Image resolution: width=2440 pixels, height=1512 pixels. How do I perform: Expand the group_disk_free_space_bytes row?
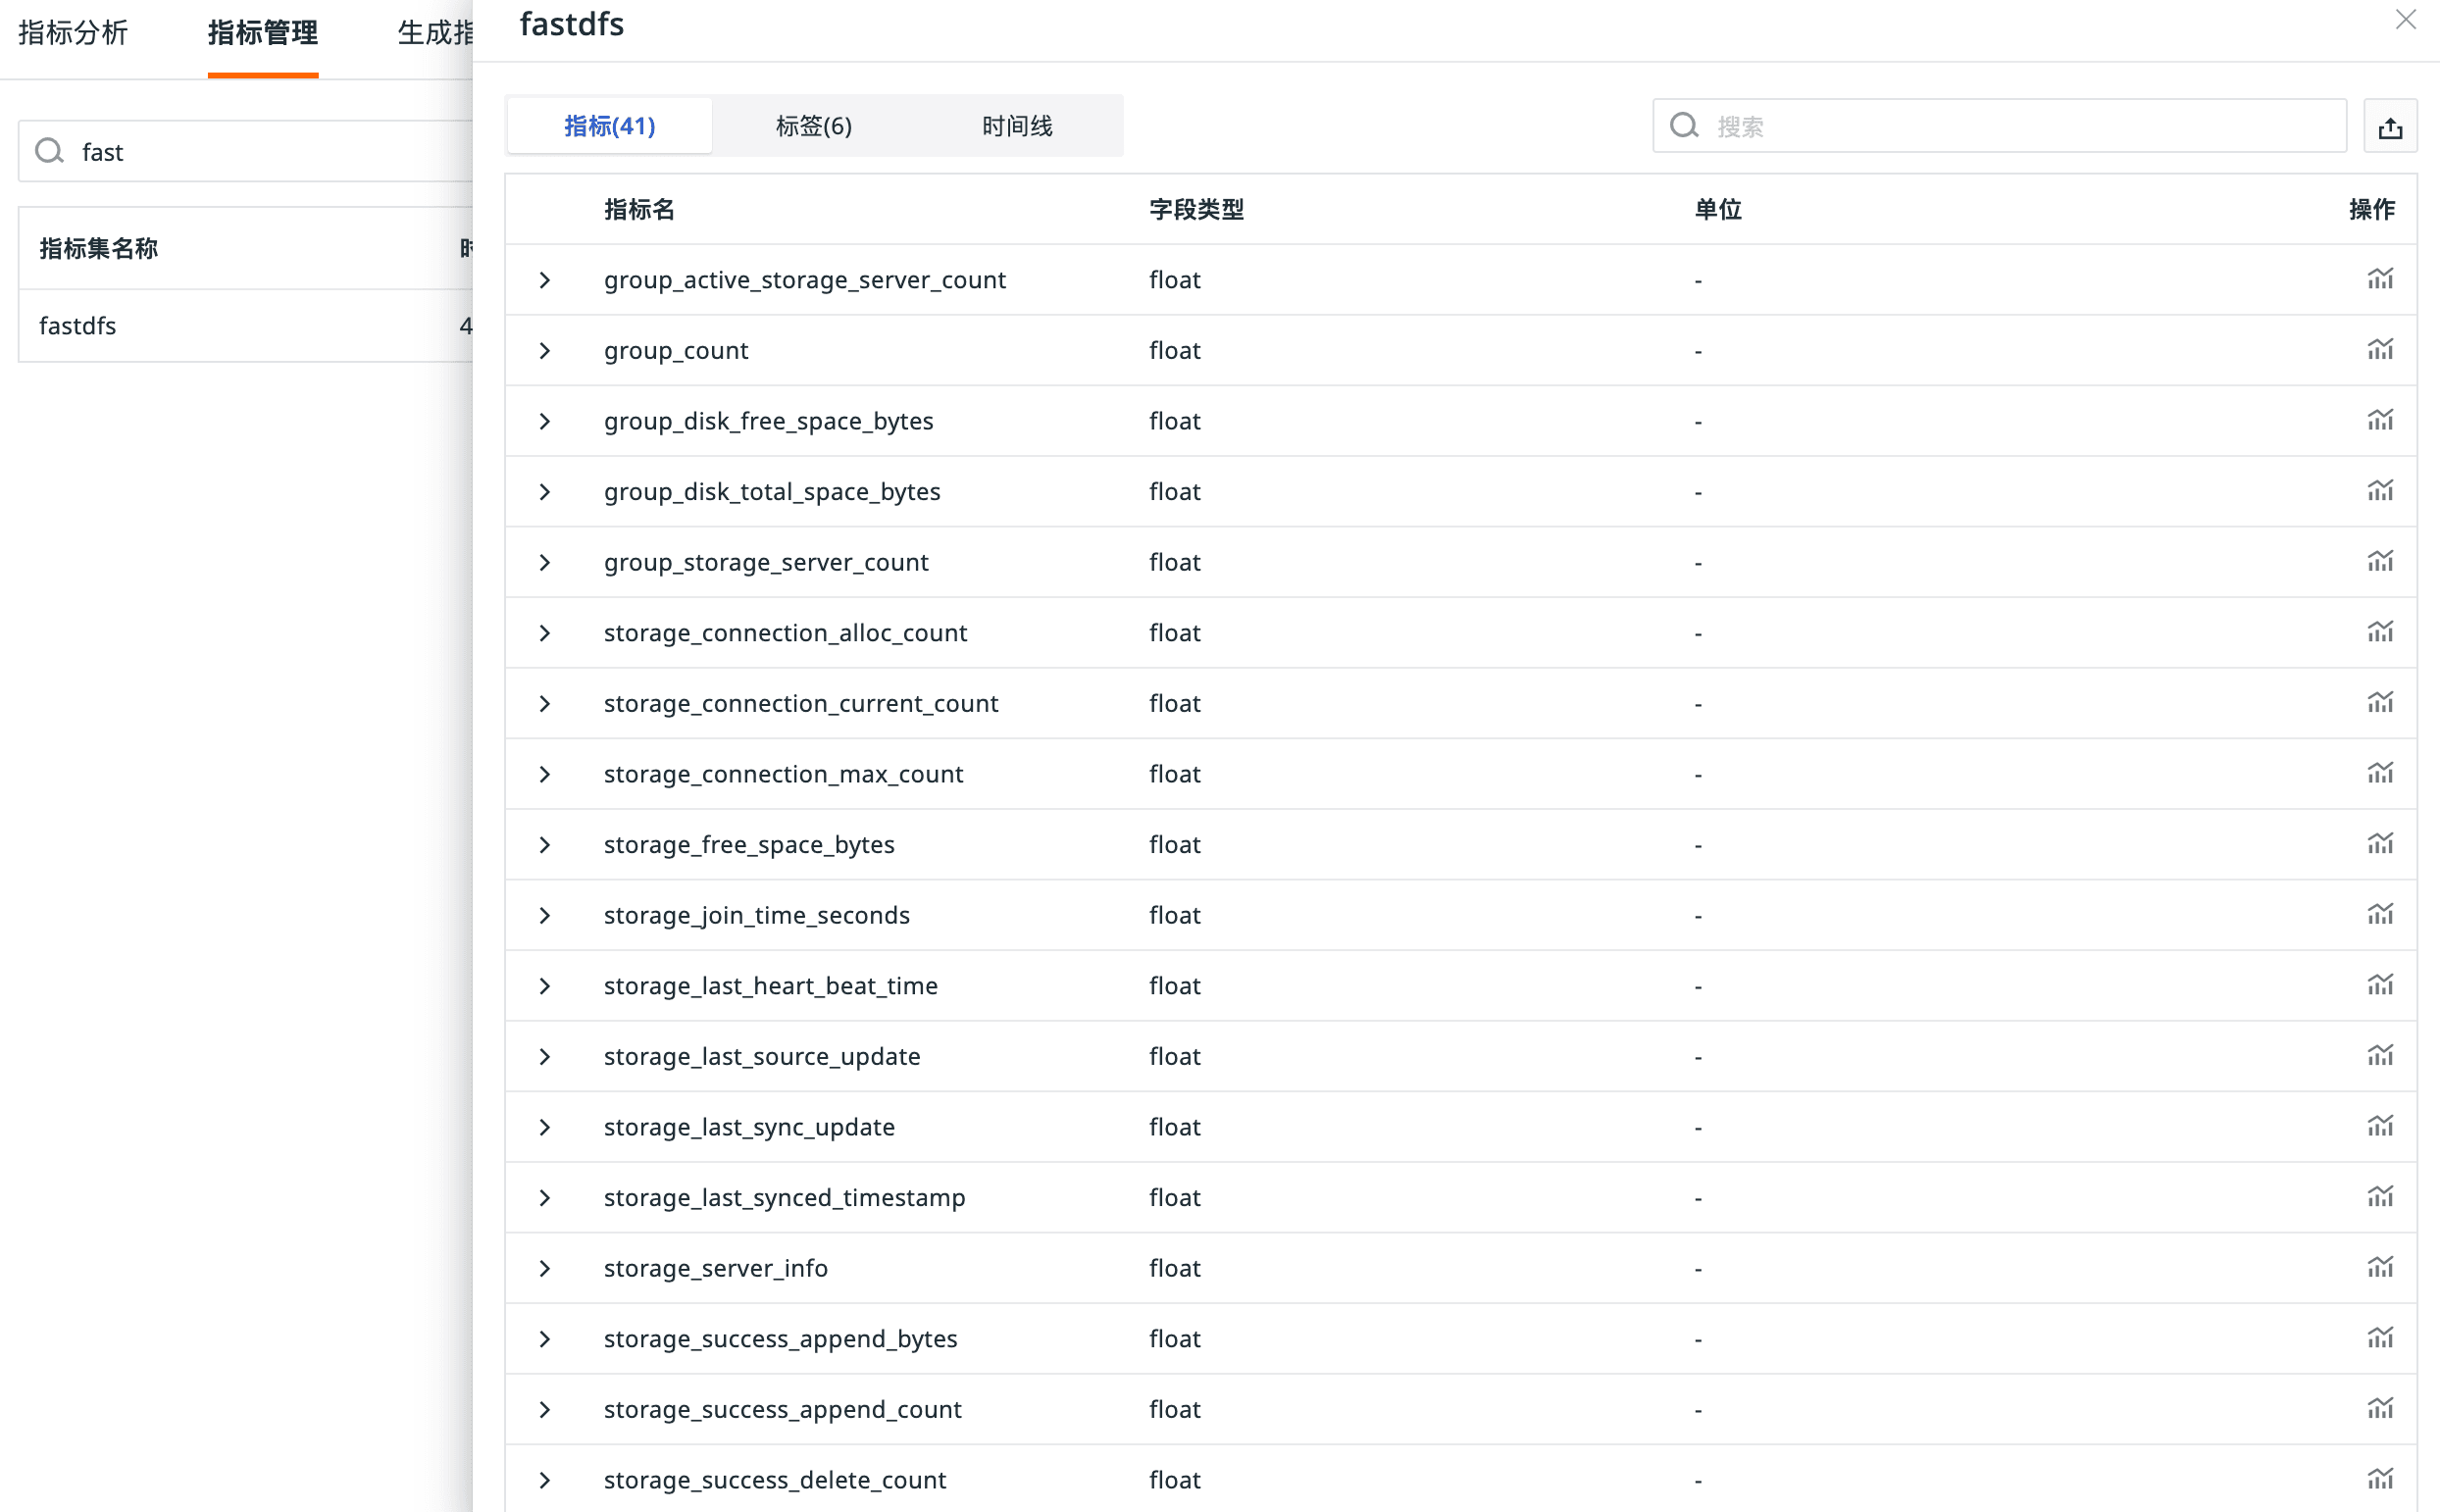(x=545, y=421)
